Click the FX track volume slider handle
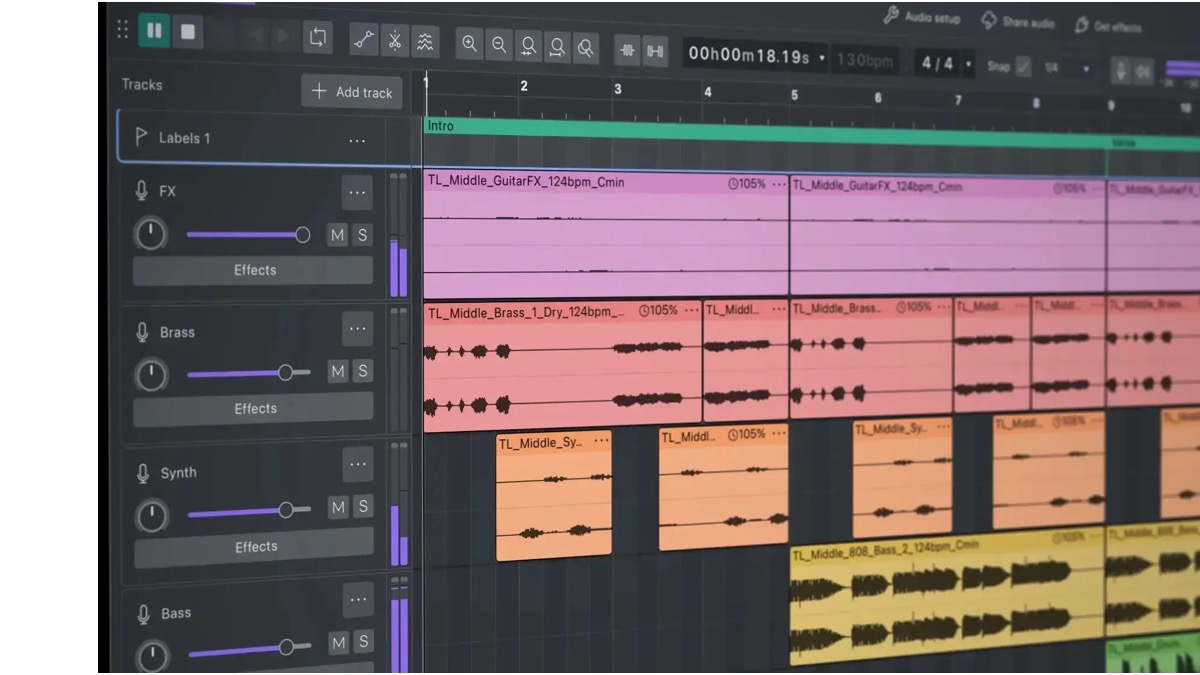 302,235
